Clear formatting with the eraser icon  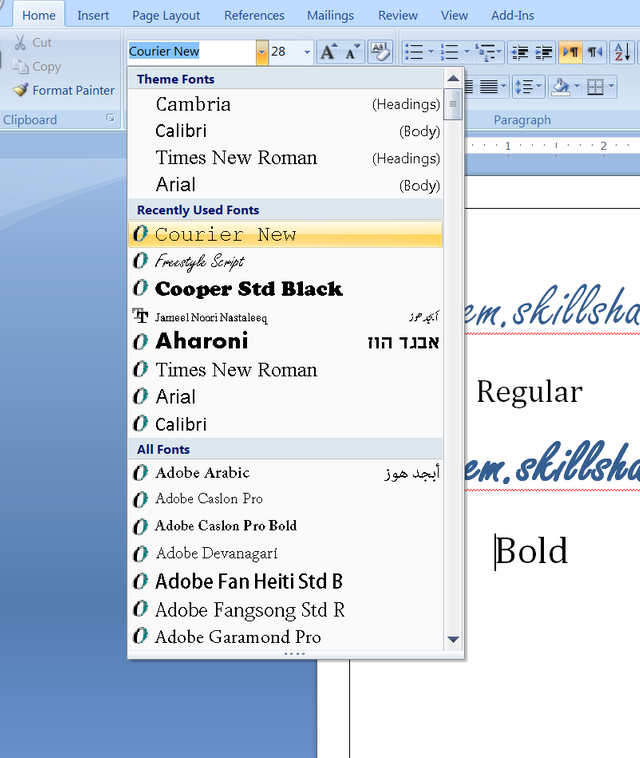point(380,52)
